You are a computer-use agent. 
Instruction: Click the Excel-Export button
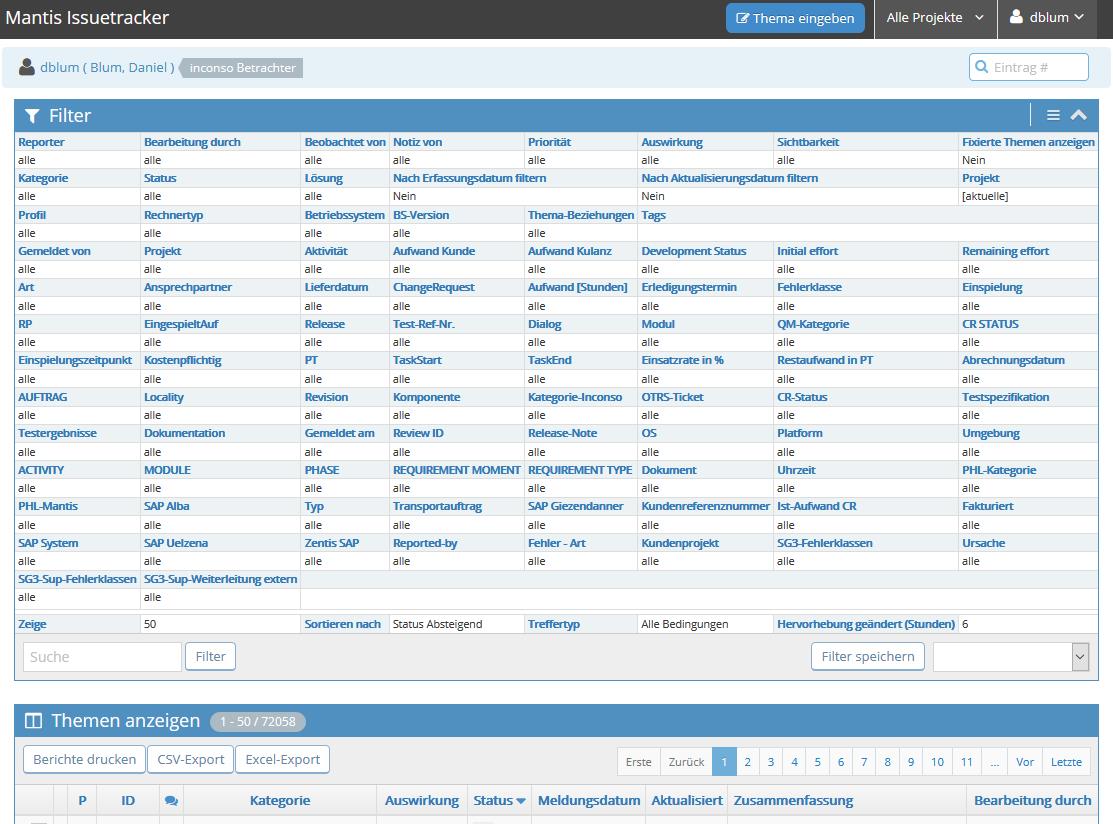click(x=283, y=760)
